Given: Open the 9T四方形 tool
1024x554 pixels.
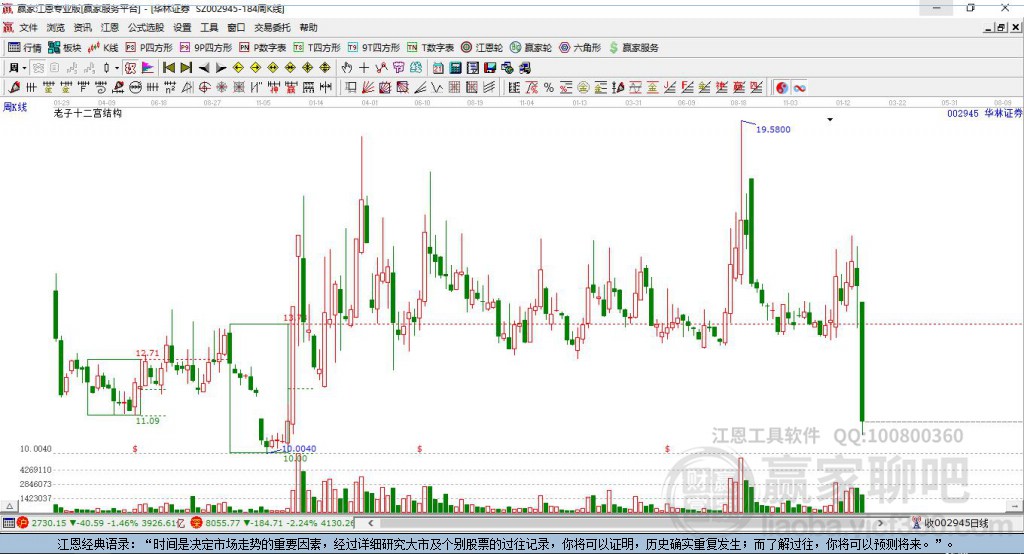Looking at the screenshot, I should pos(374,48).
